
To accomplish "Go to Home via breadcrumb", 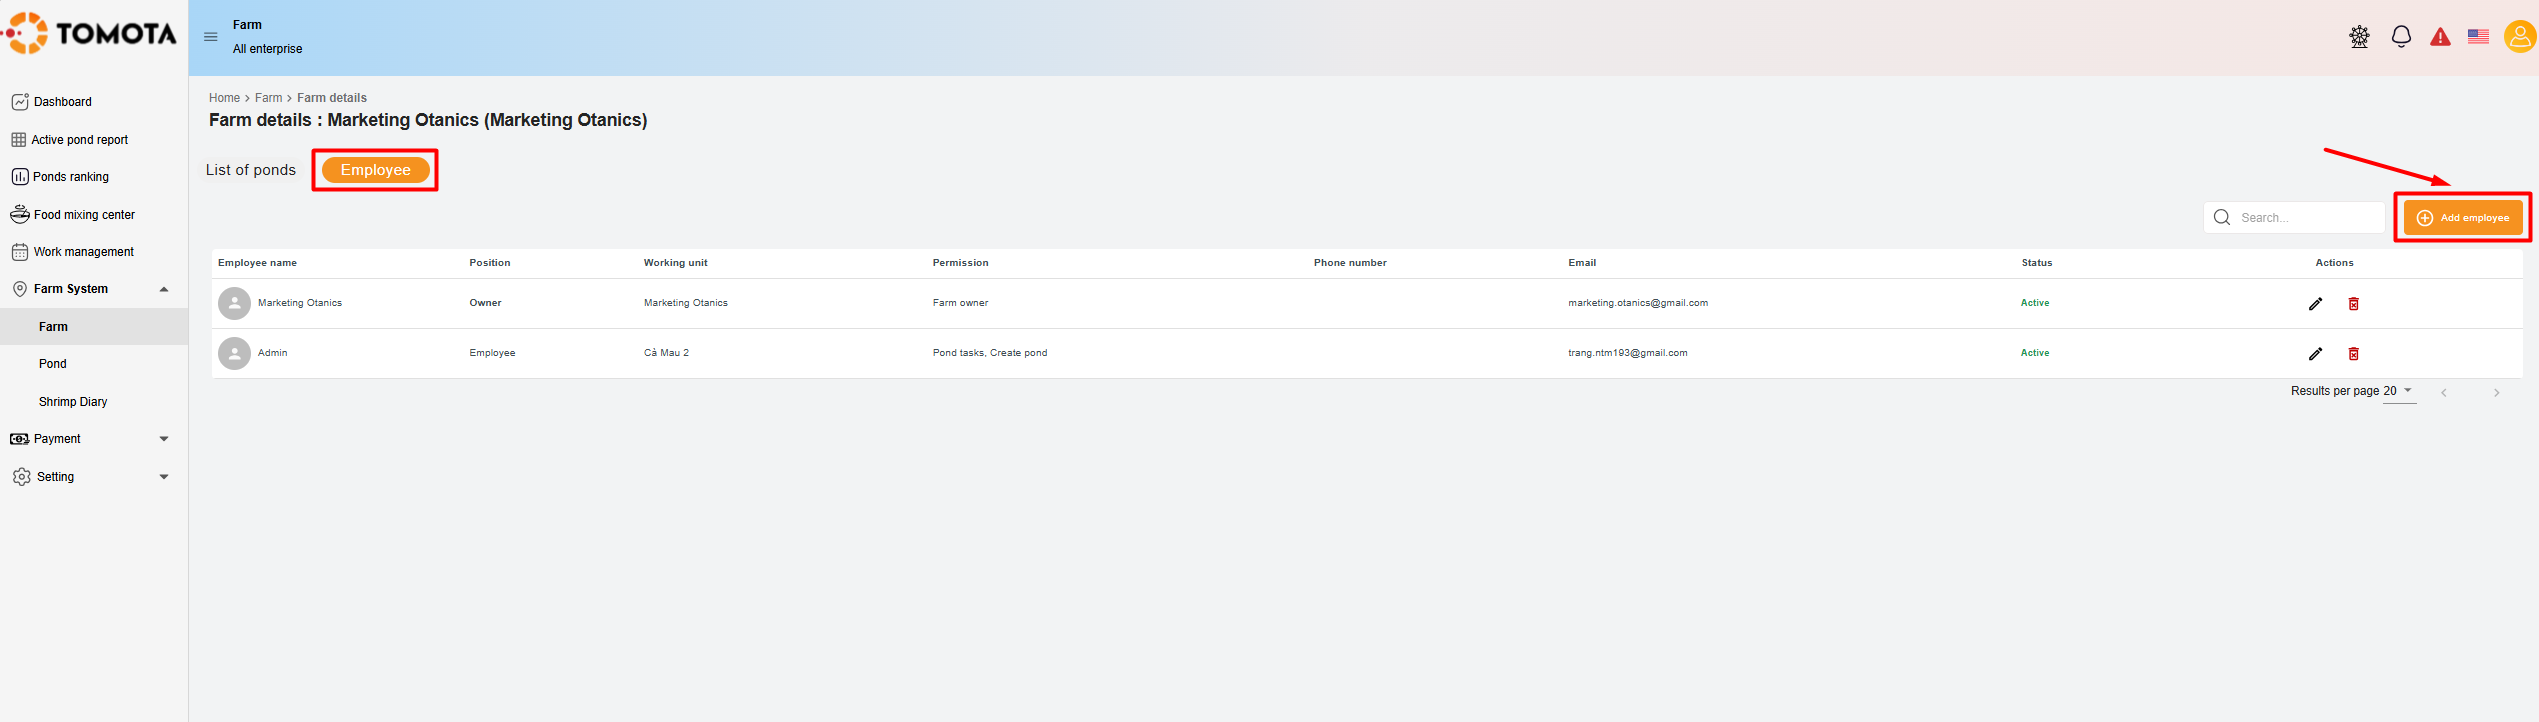I will tap(224, 98).
